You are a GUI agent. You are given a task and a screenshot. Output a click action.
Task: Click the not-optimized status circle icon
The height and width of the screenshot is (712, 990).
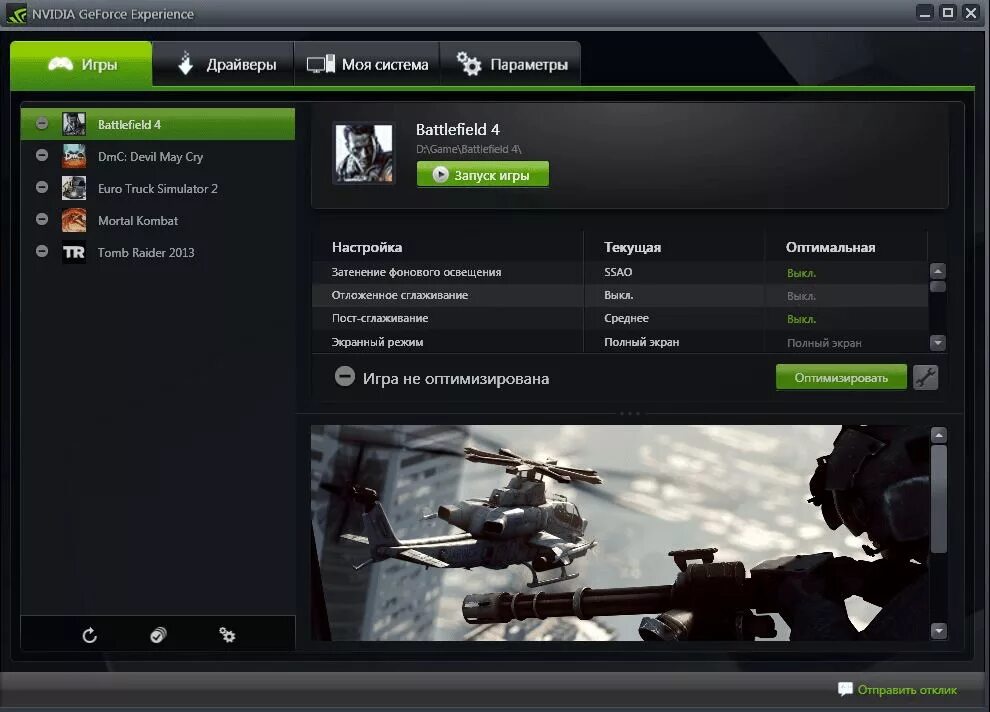(345, 376)
